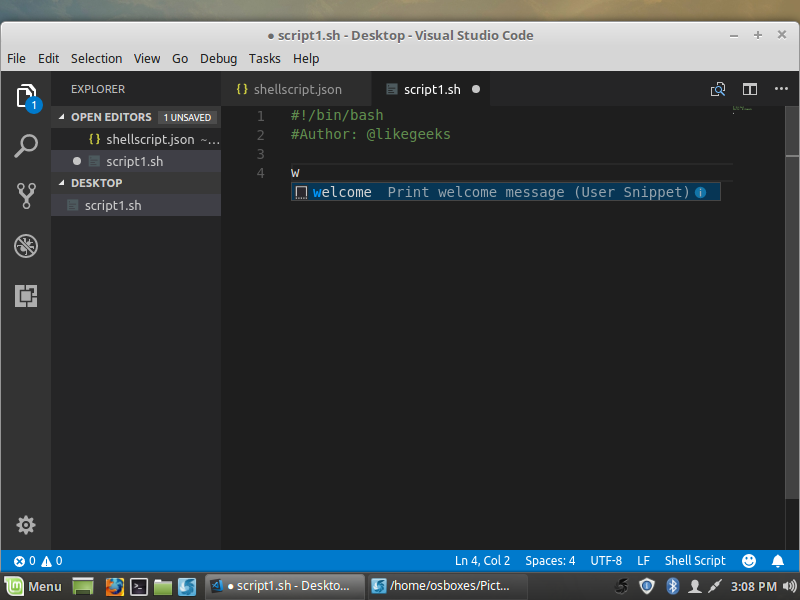The height and width of the screenshot is (600, 800).
Task: Change indentation via Spaces: 4
Action: (550, 561)
